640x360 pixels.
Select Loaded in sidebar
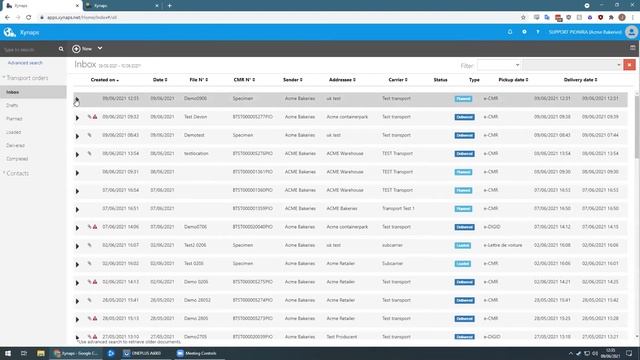pos(13,132)
